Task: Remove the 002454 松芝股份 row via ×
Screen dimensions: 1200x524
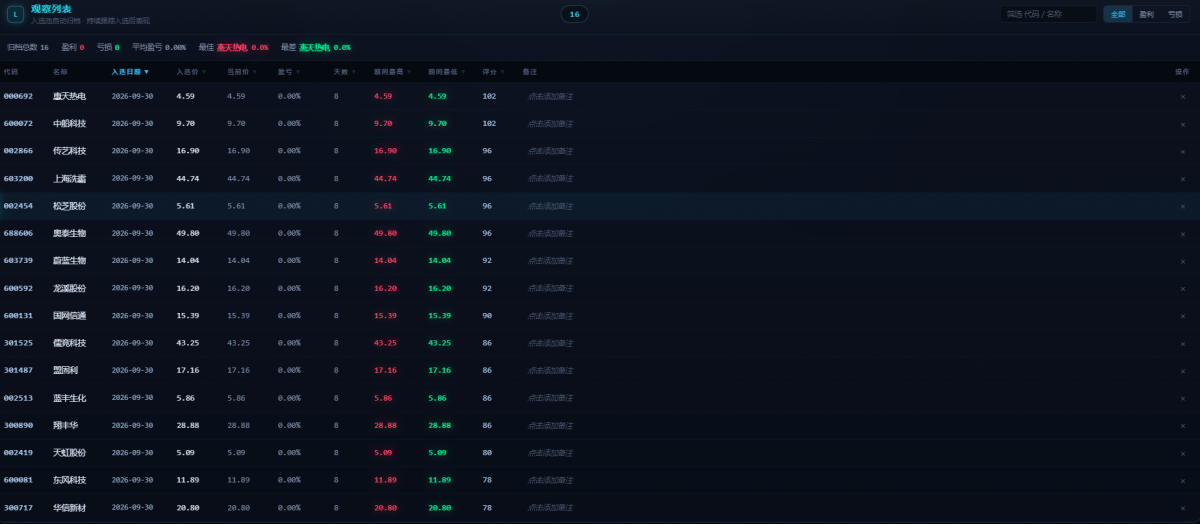Action: pyautogui.click(x=1183, y=206)
